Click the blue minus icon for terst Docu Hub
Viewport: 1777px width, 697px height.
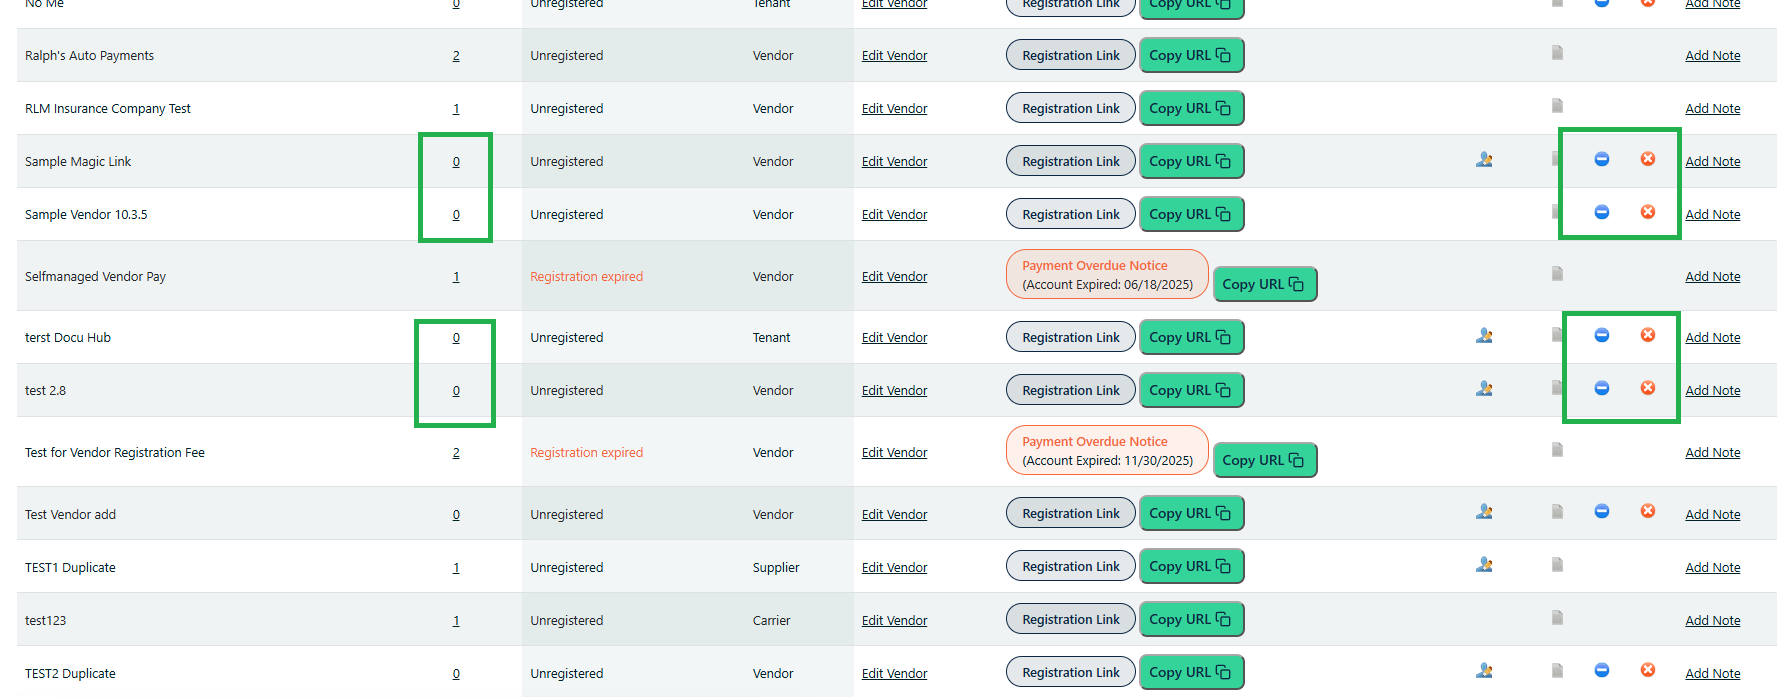pos(1601,335)
